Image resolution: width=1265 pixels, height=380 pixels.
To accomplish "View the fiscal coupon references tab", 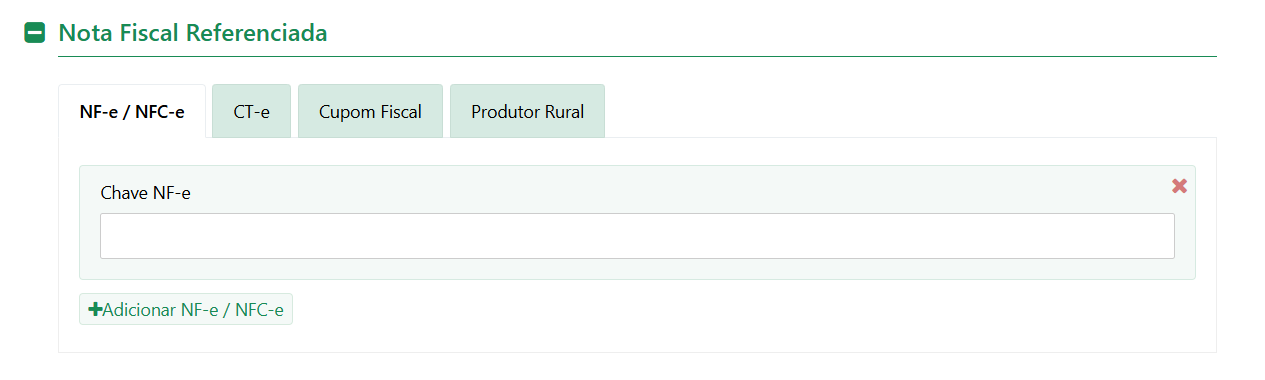I will [x=370, y=111].
